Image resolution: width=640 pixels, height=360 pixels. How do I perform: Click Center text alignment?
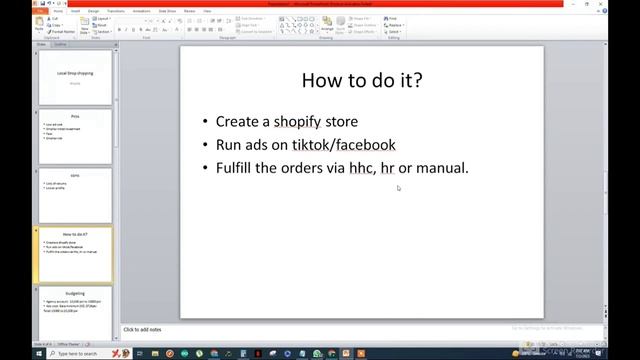coord(196,30)
